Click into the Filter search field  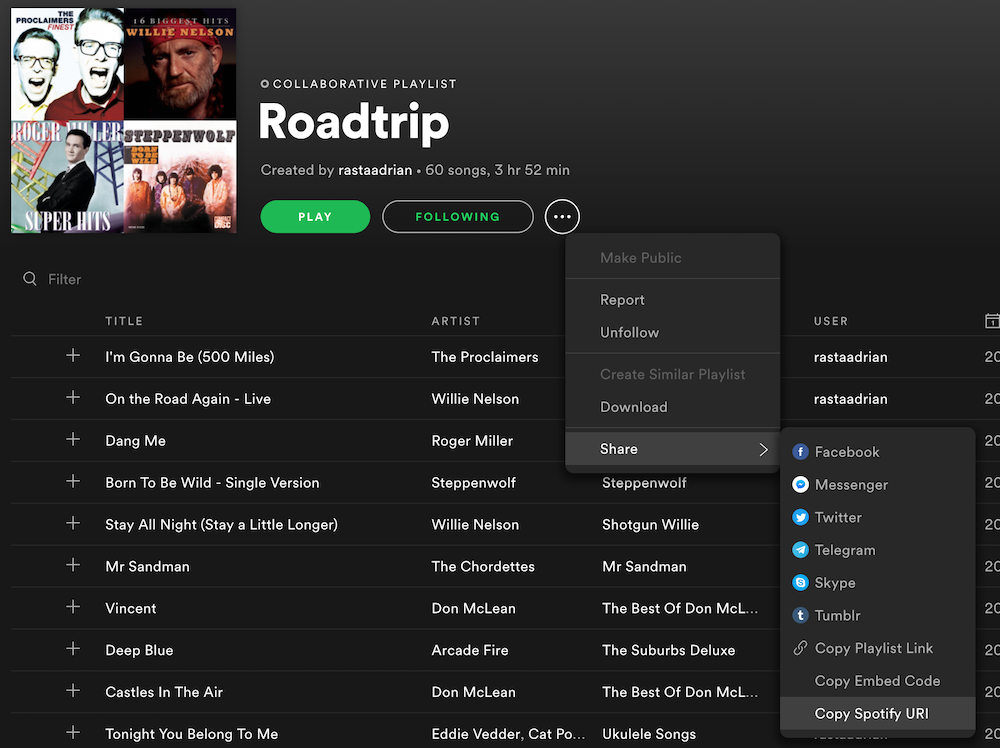point(64,279)
